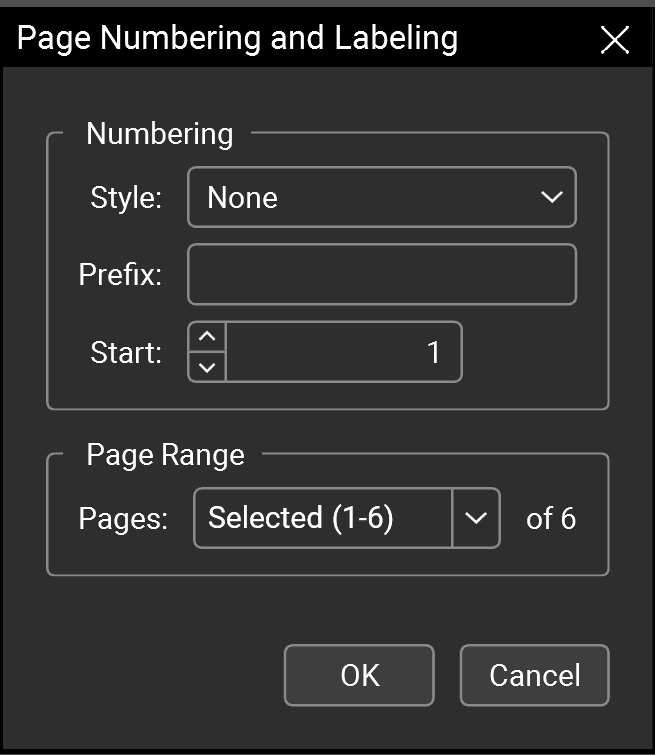Screen dimensions: 655x755
Task: Click the Pages field showing Selected (1-6)
Action: click(323, 518)
